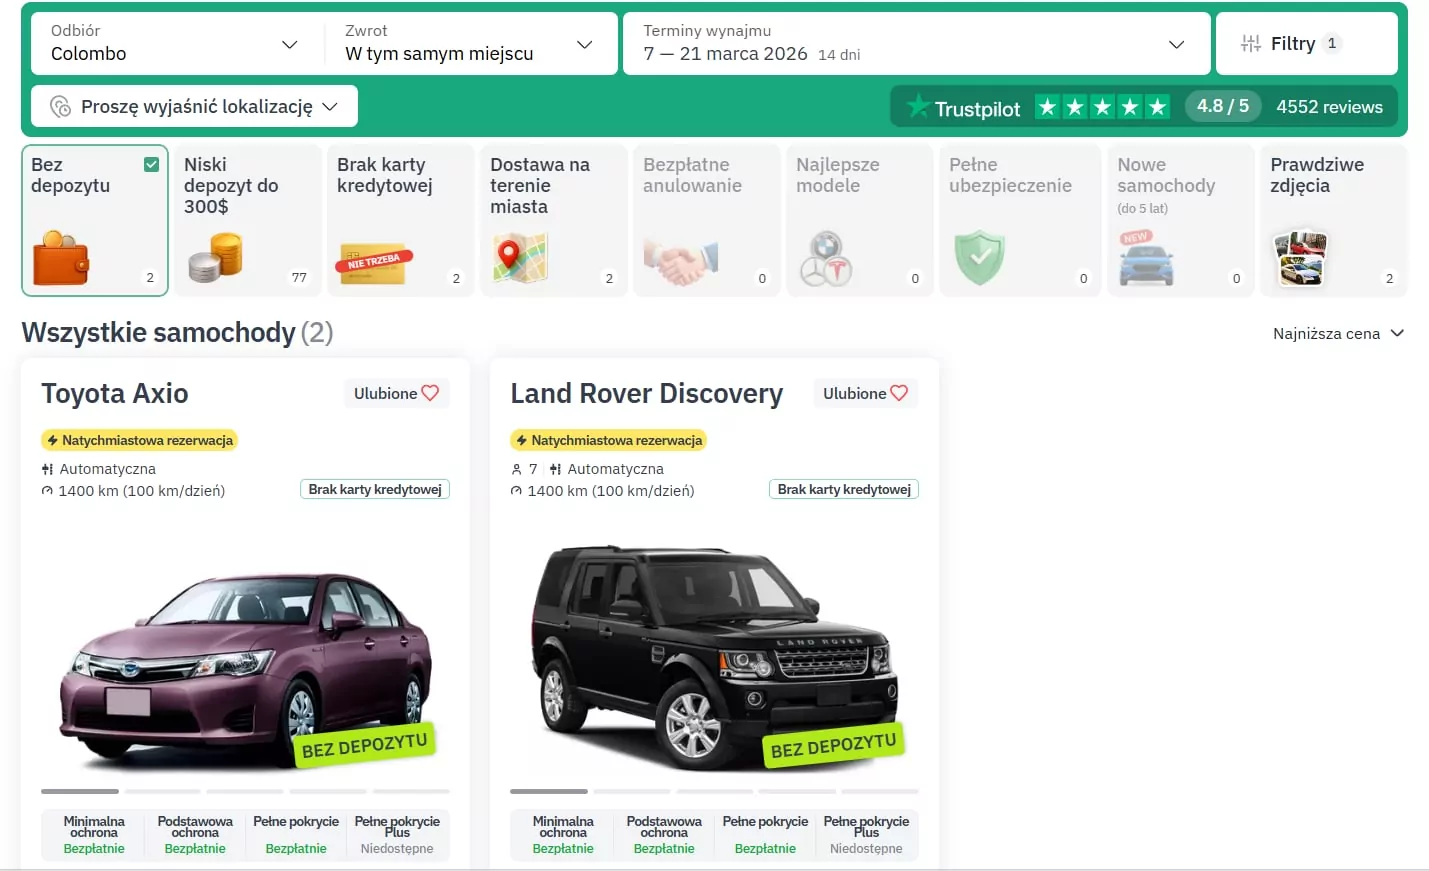Open Trustpilot 4552 reviews link
1429x871 pixels.
coord(1329,107)
